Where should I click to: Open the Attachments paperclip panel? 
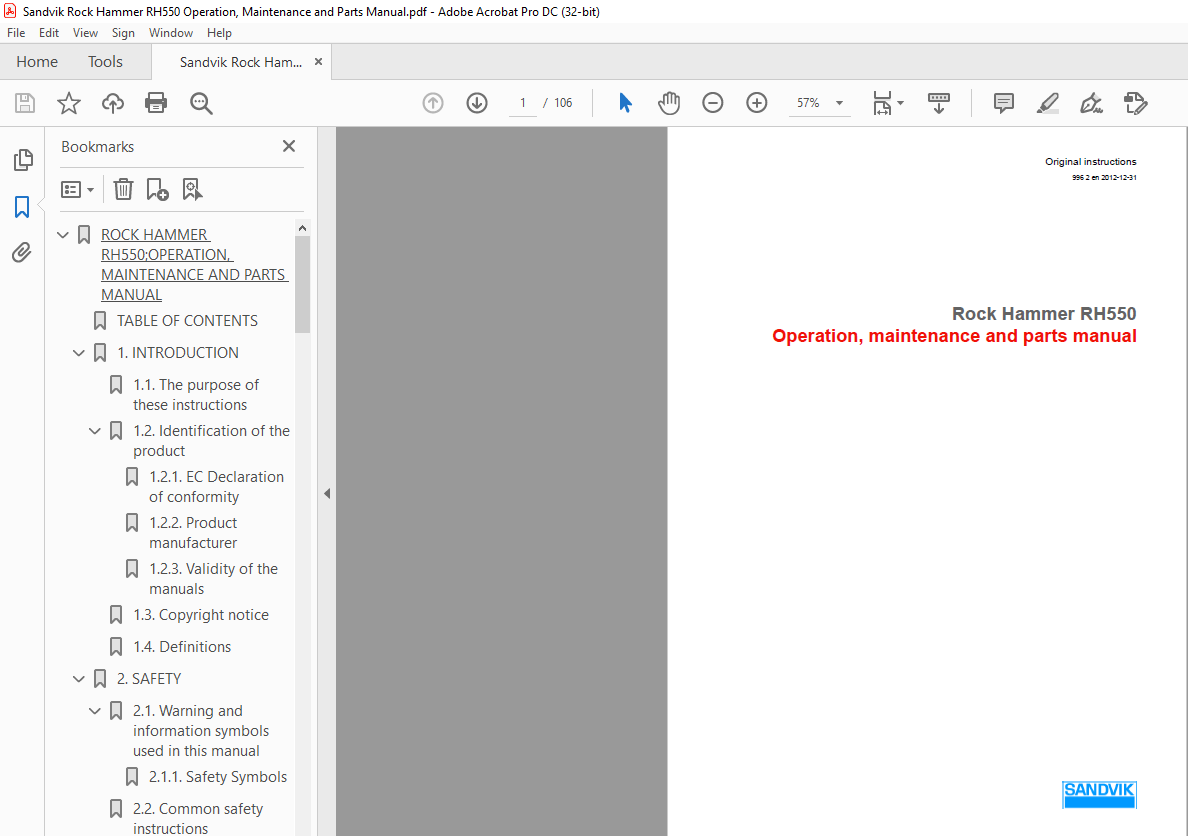(22, 252)
